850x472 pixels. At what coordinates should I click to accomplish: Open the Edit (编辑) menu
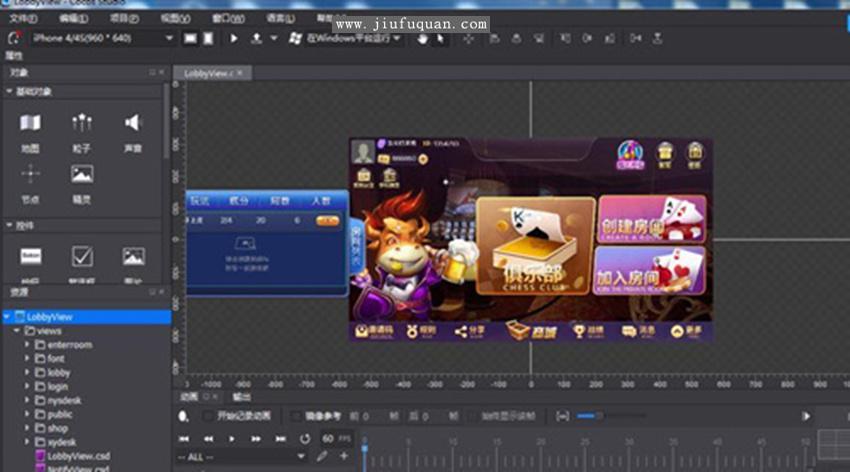tap(73, 19)
